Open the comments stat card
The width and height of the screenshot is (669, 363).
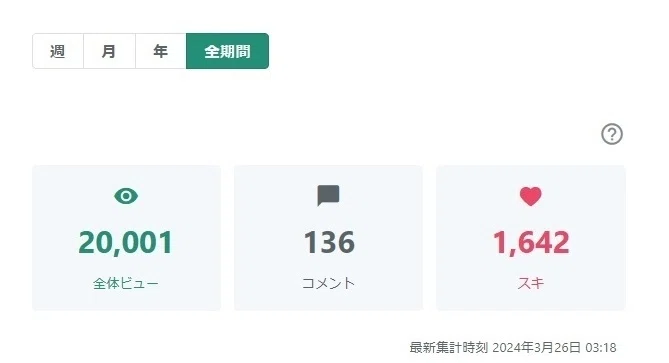328,238
